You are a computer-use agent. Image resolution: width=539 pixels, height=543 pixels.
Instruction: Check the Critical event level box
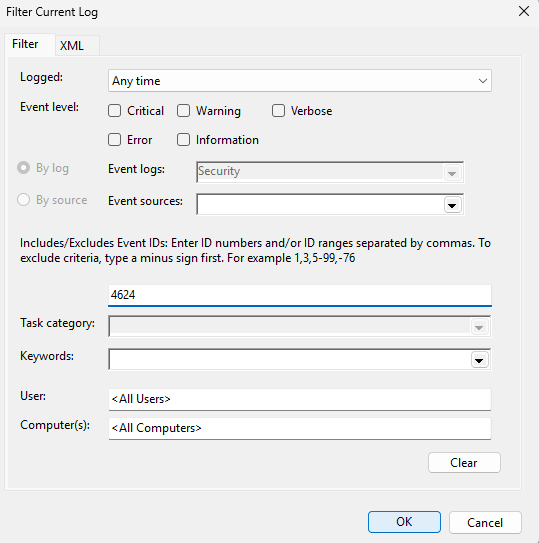[114, 111]
